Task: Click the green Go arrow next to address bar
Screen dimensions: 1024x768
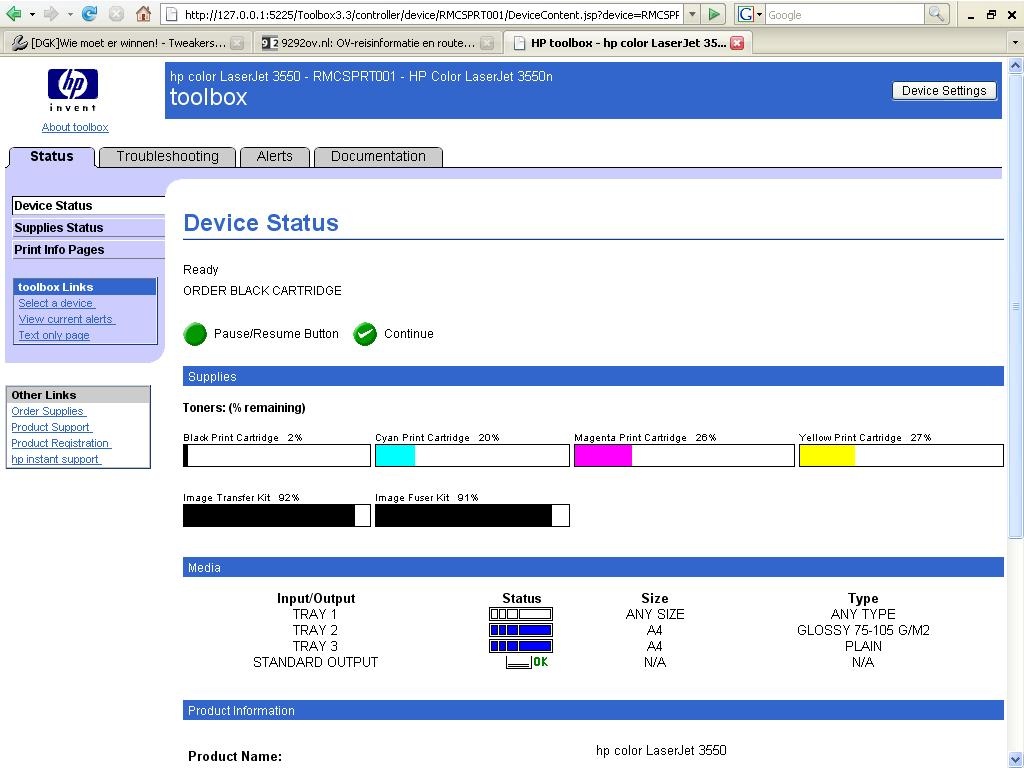Action: point(714,14)
